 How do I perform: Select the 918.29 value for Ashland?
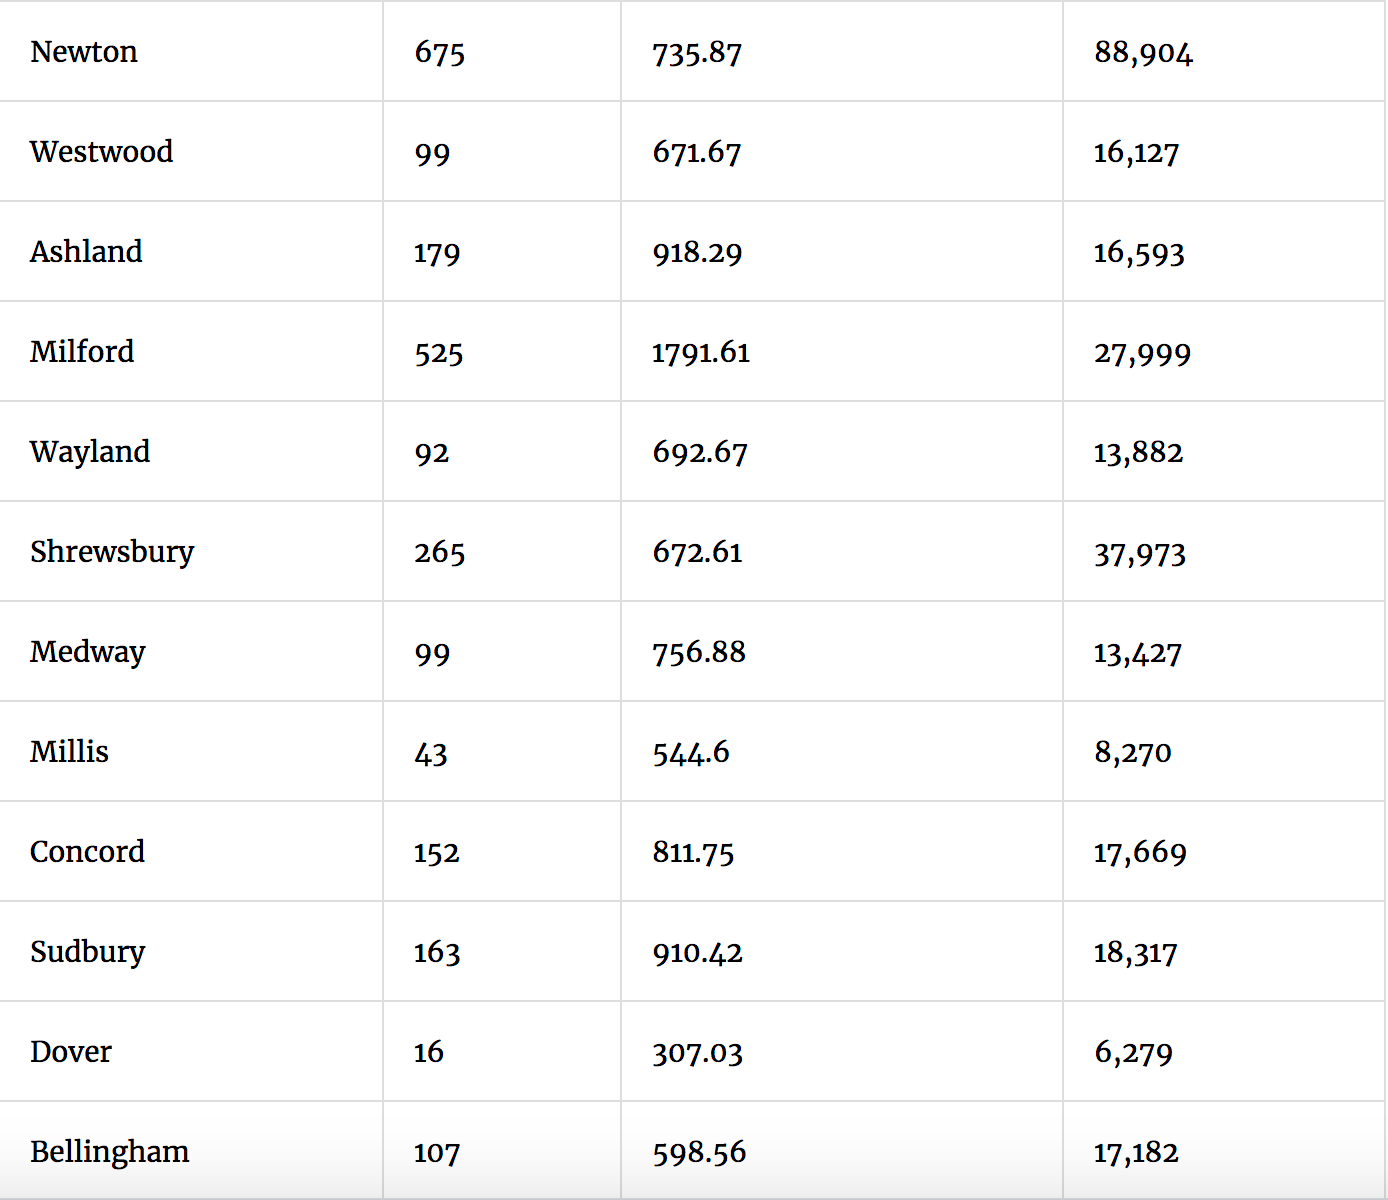pyautogui.click(x=697, y=253)
